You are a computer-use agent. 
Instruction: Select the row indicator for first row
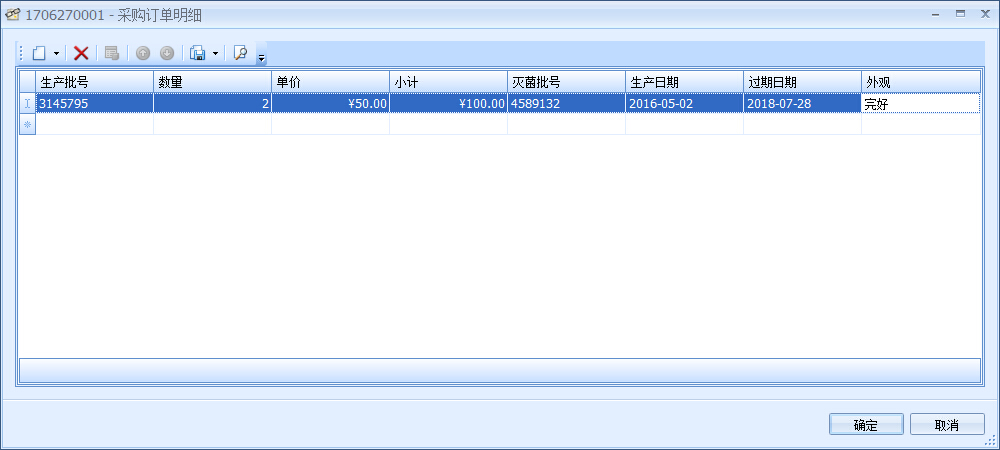27,103
